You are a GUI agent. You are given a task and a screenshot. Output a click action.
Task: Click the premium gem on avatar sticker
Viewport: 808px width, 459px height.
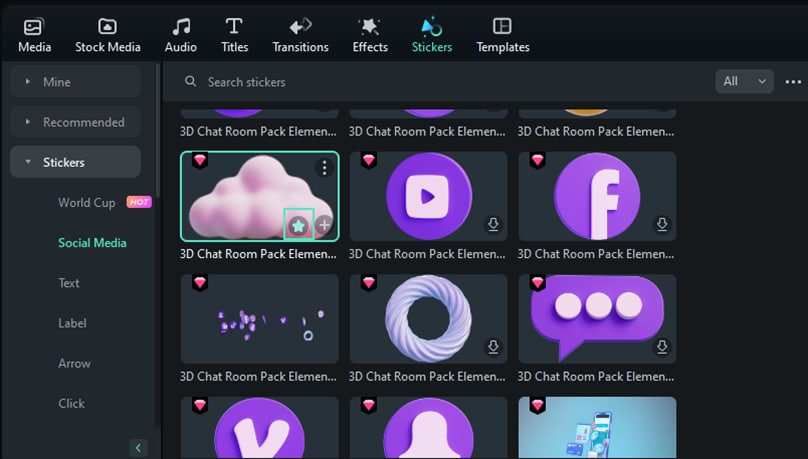tap(368, 405)
